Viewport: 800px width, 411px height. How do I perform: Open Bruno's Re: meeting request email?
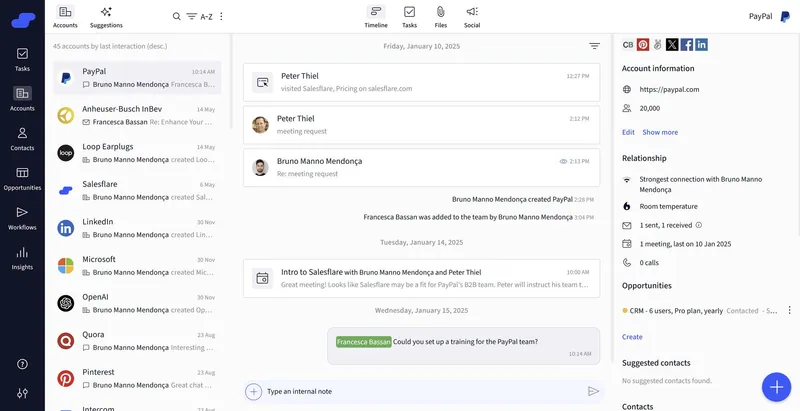click(x=421, y=167)
